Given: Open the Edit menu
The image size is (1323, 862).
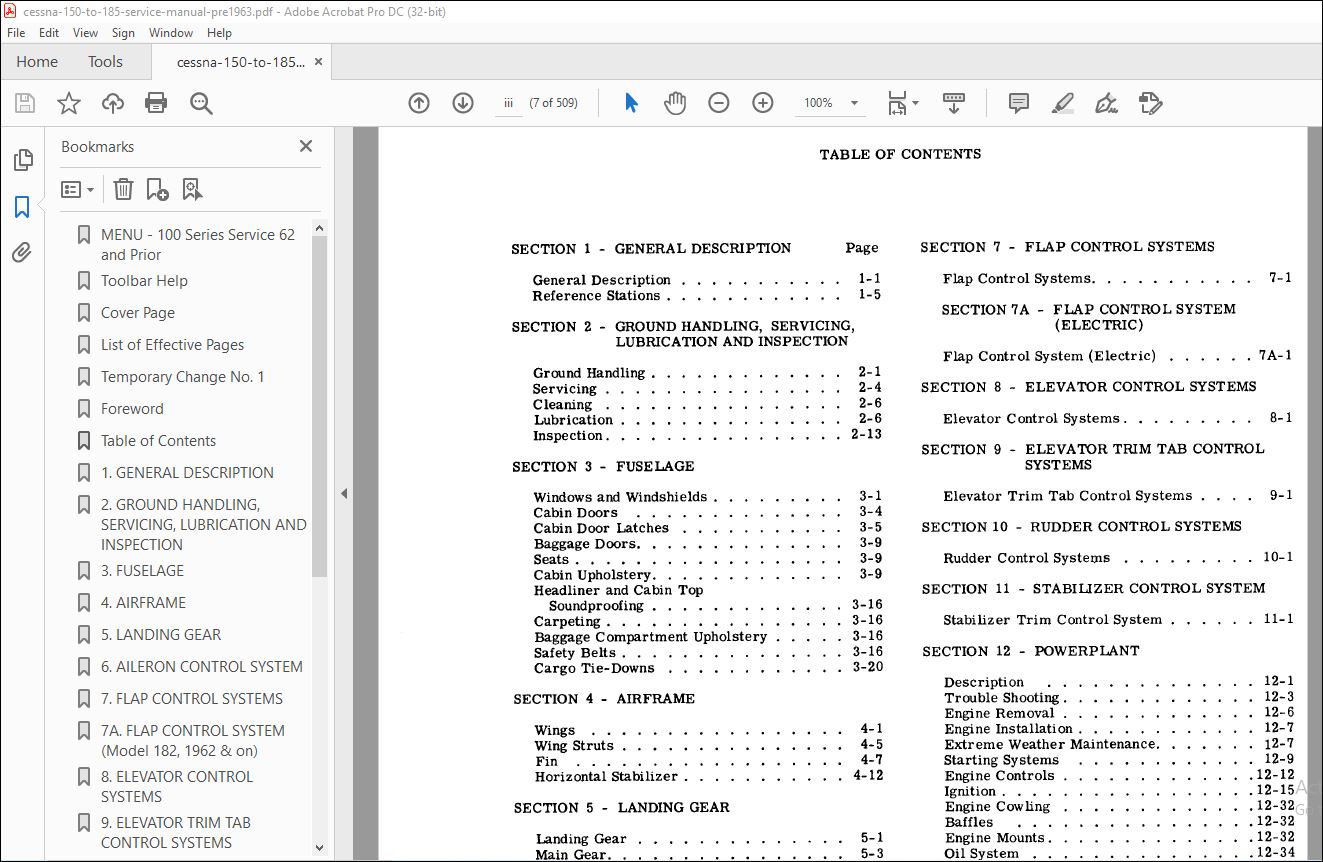Looking at the screenshot, I should coord(49,33).
